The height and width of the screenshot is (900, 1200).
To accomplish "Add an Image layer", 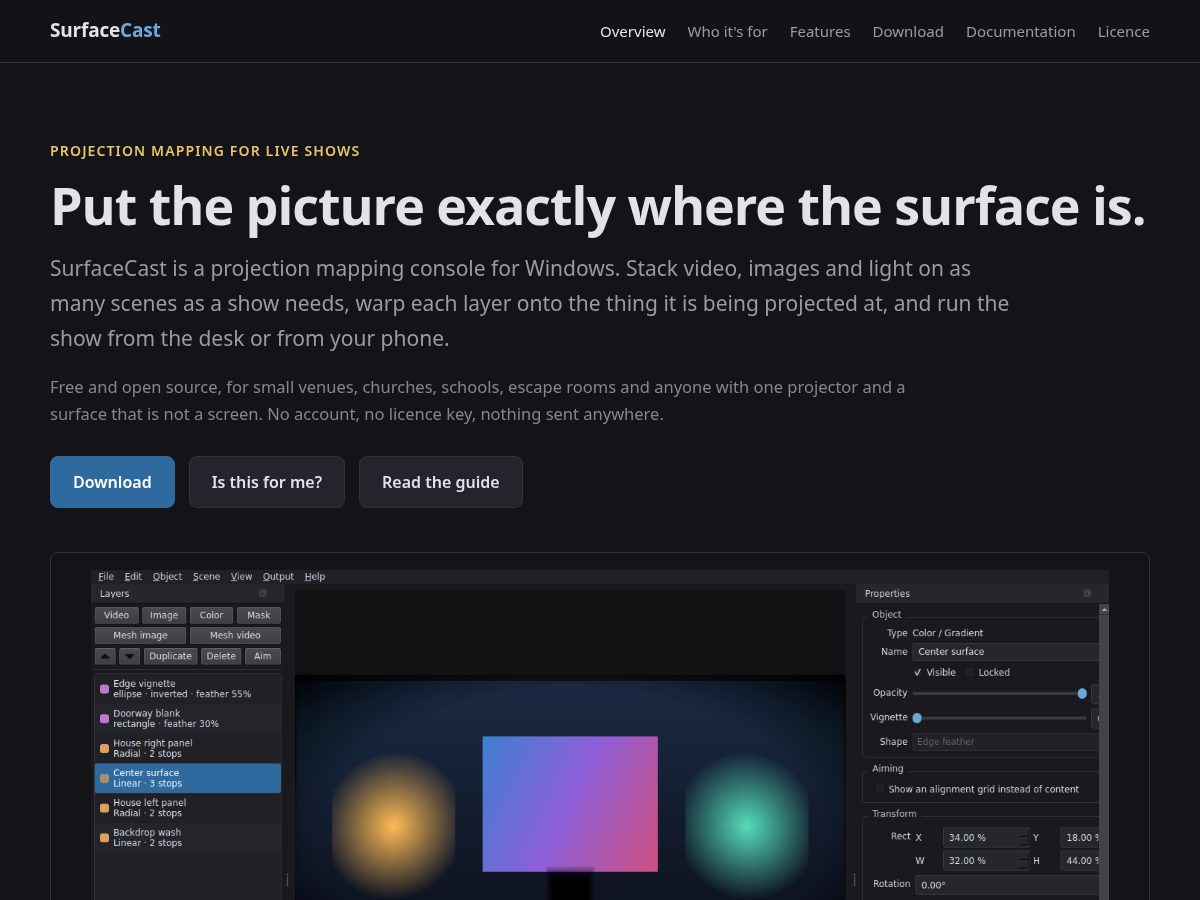I will [164, 616].
